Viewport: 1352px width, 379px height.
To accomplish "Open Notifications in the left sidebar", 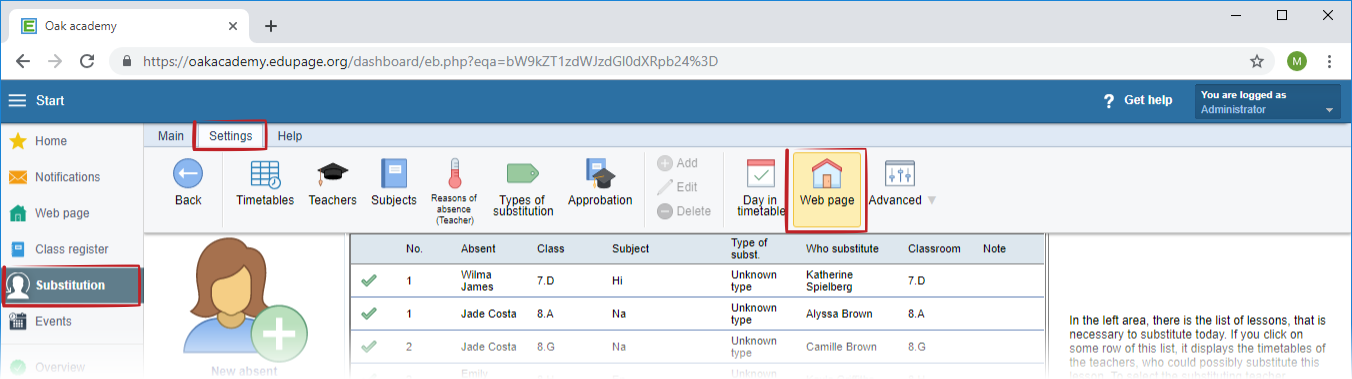I will (72, 177).
